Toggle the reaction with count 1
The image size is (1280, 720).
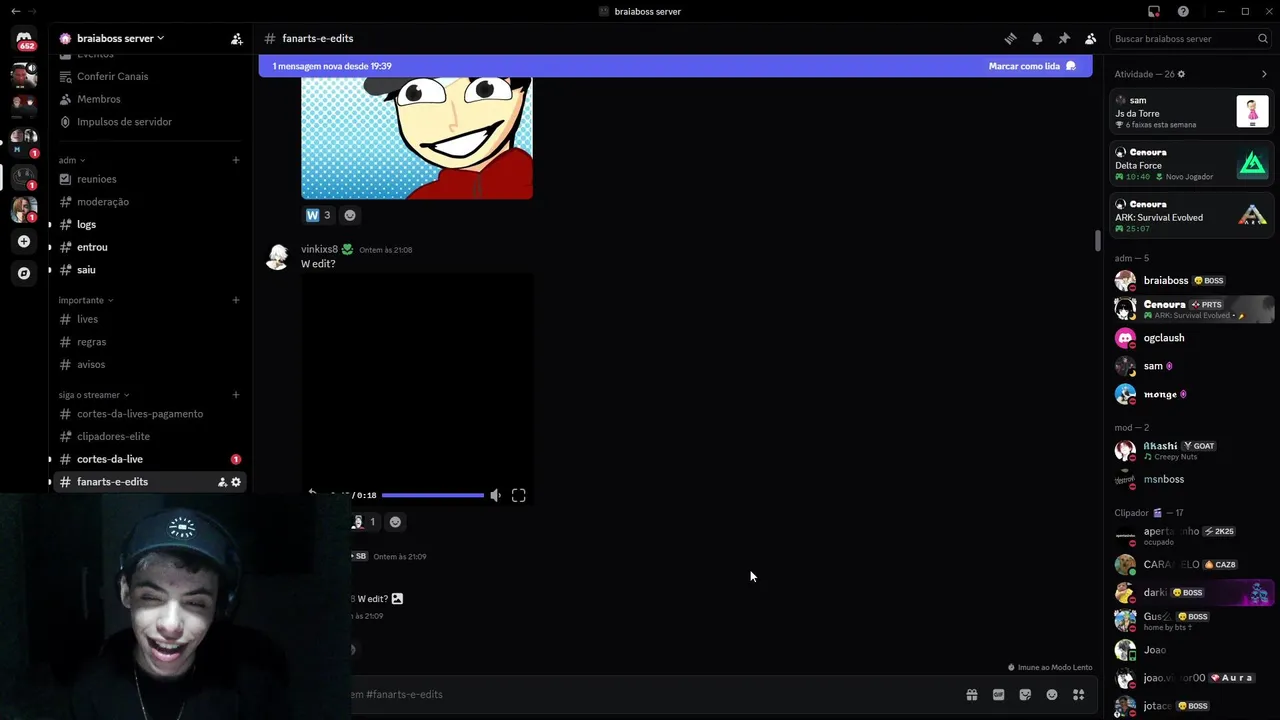tap(364, 522)
